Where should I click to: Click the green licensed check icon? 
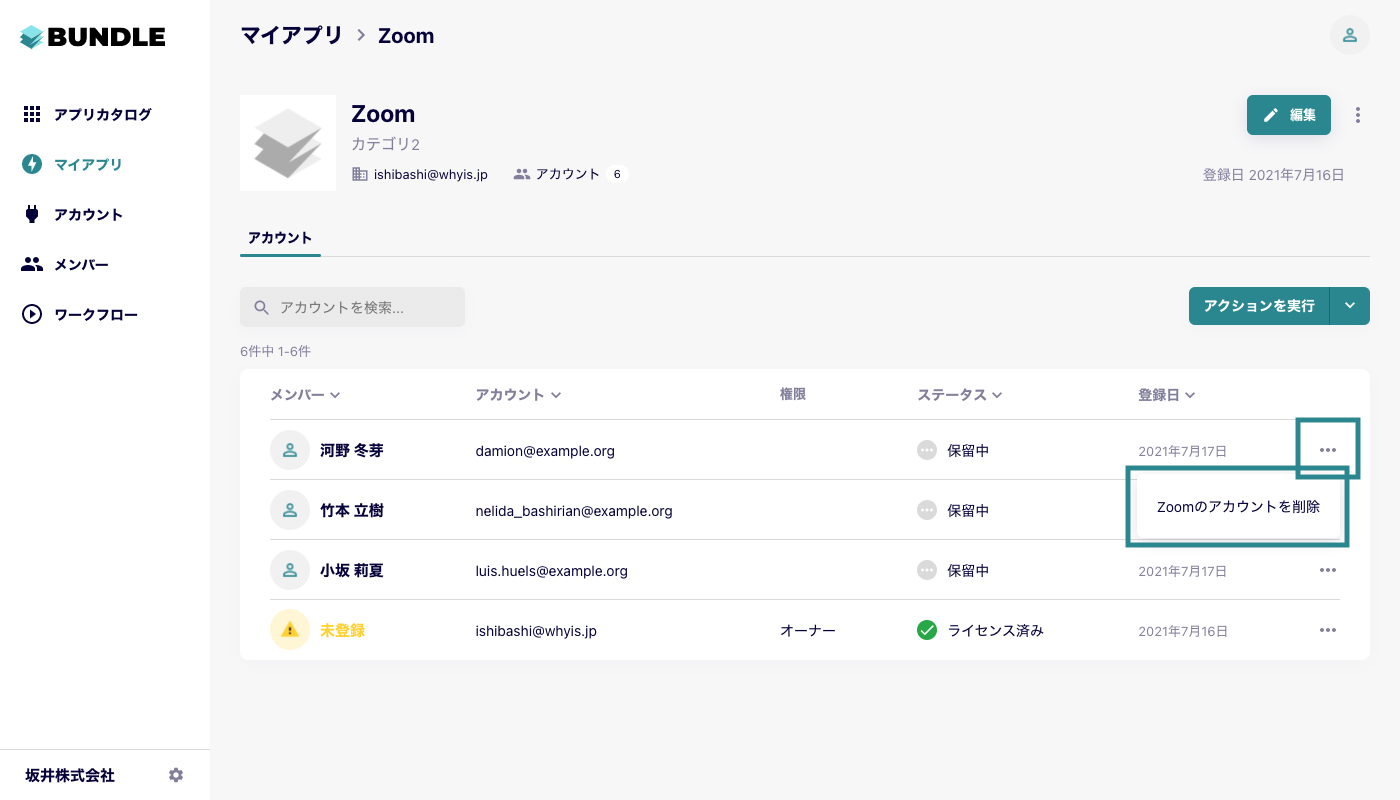coord(927,630)
